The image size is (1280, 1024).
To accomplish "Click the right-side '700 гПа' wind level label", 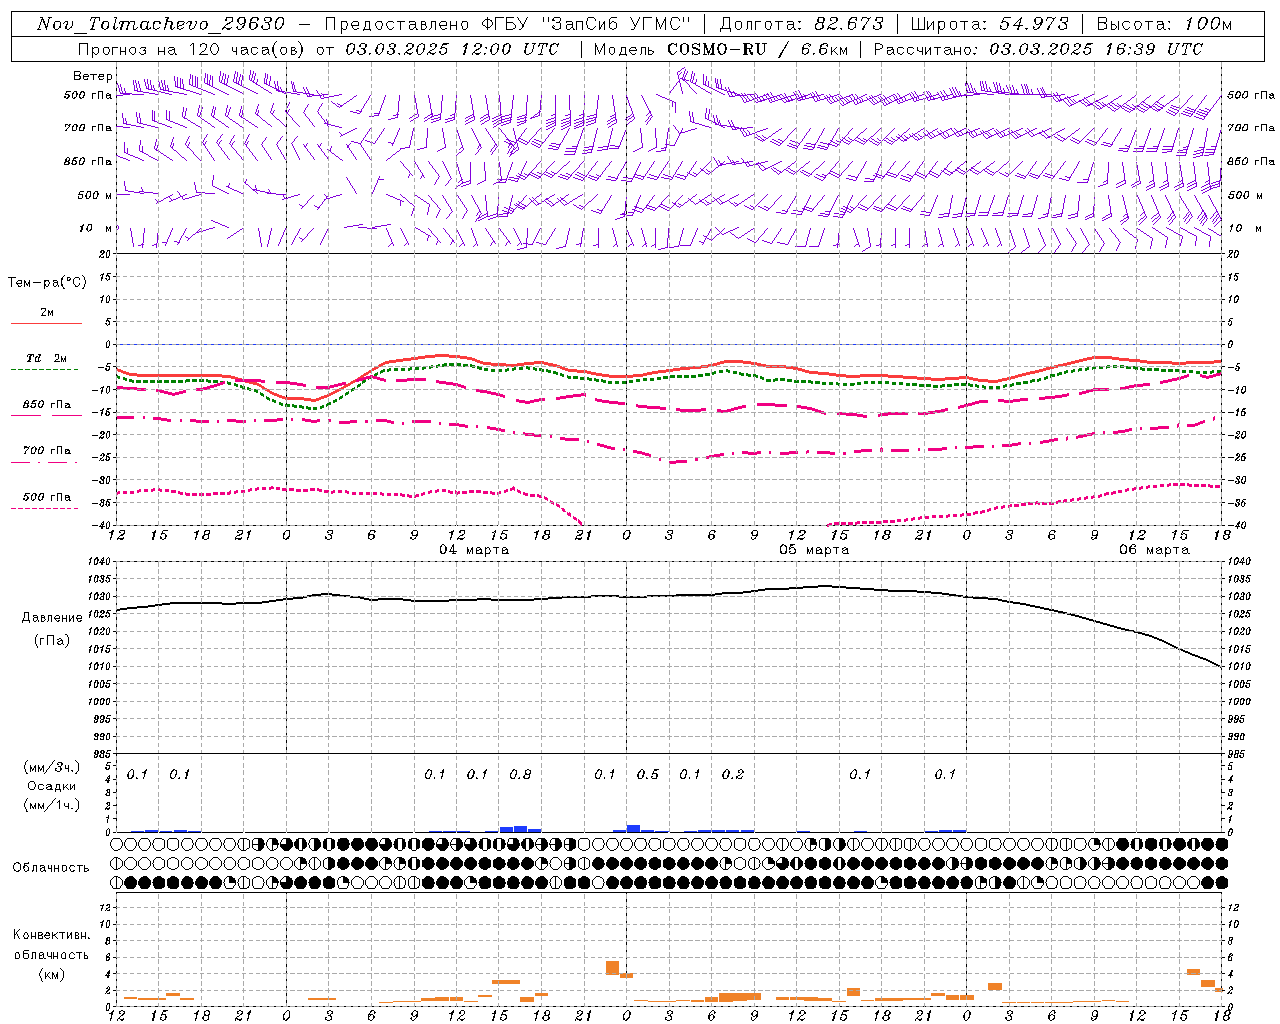I will tap(1251, 128).
